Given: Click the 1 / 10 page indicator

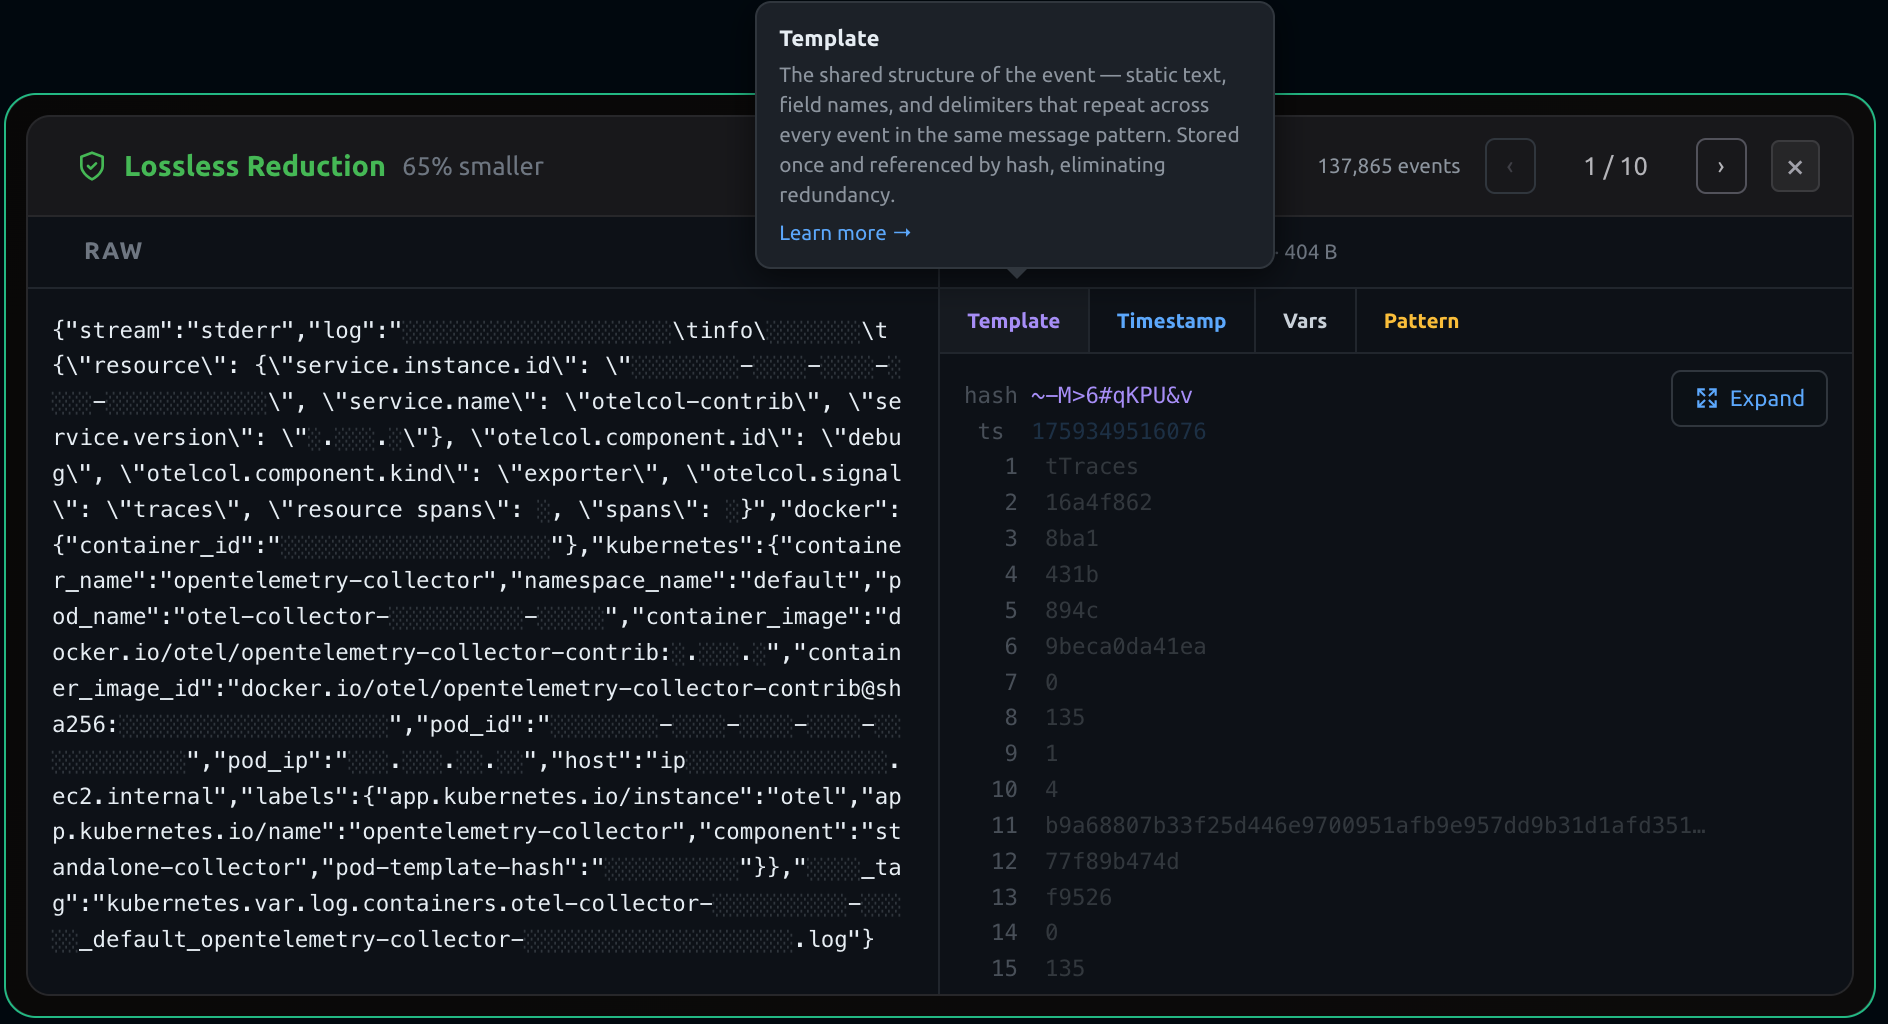Looking at the screenshot, I should pos(1615,167).
